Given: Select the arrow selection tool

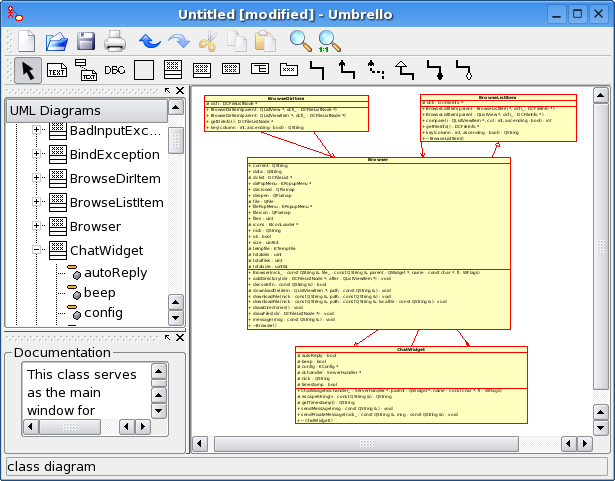Looking at the screenshot, I should 28,71.
